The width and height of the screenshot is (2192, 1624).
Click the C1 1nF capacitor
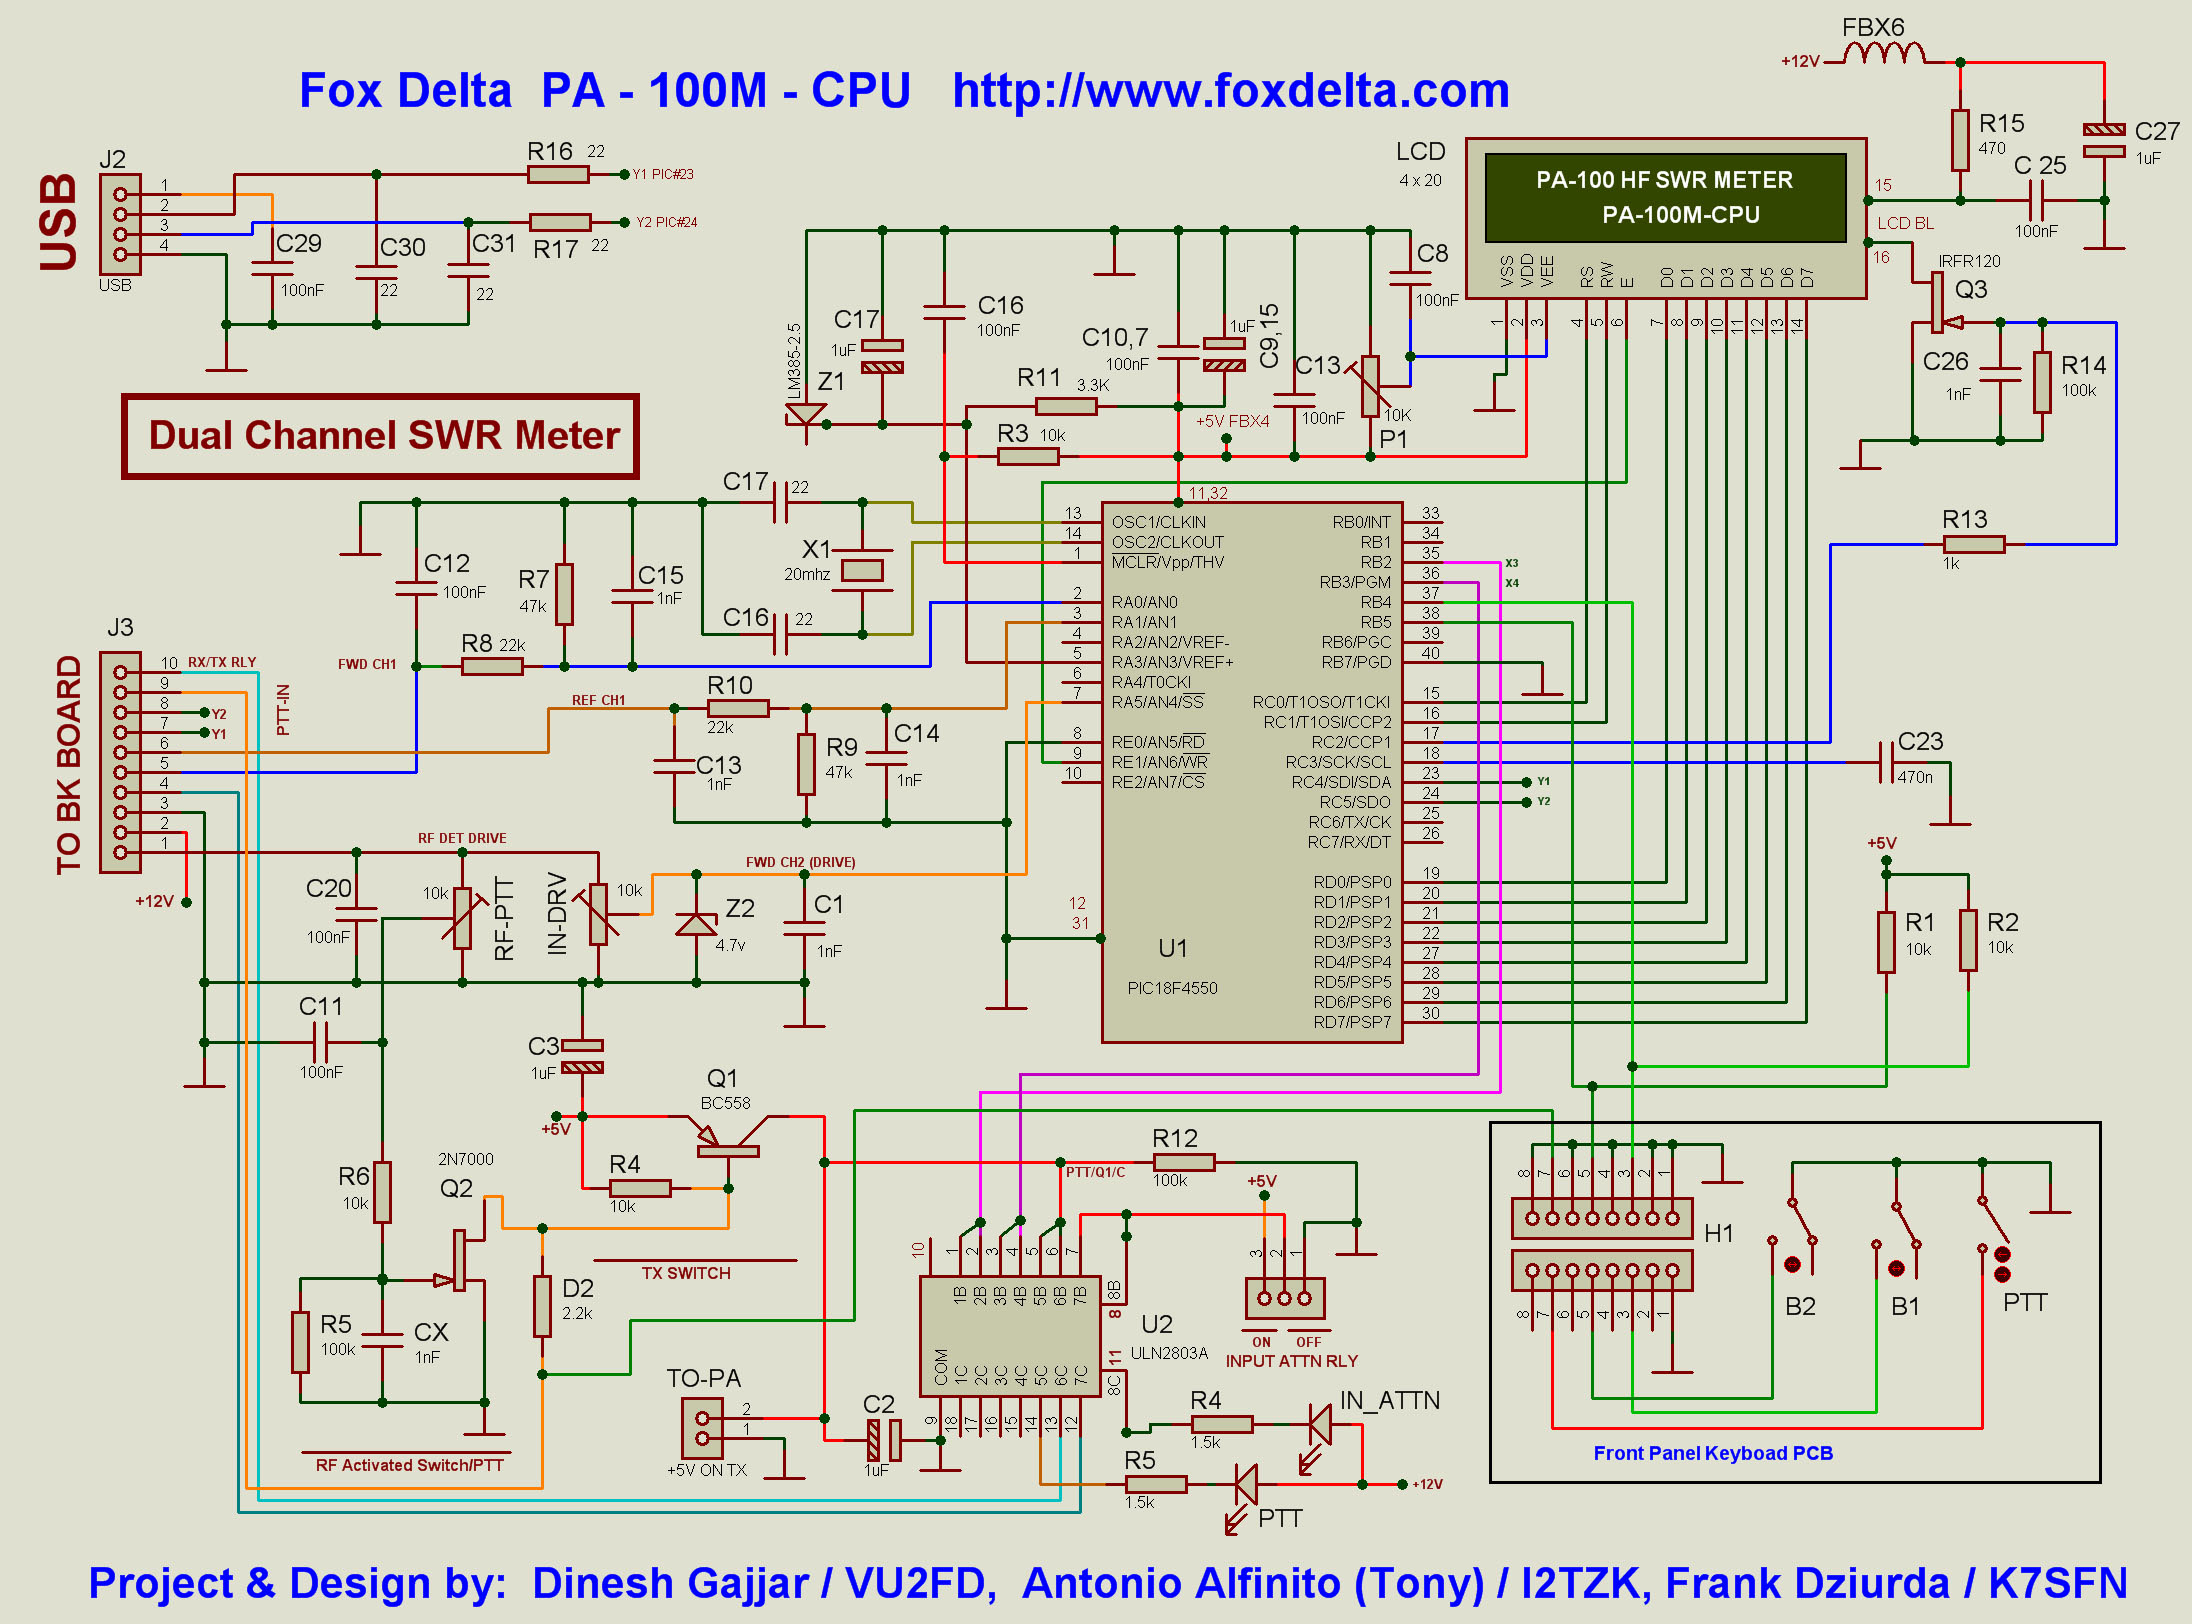[x=804, y=928]
